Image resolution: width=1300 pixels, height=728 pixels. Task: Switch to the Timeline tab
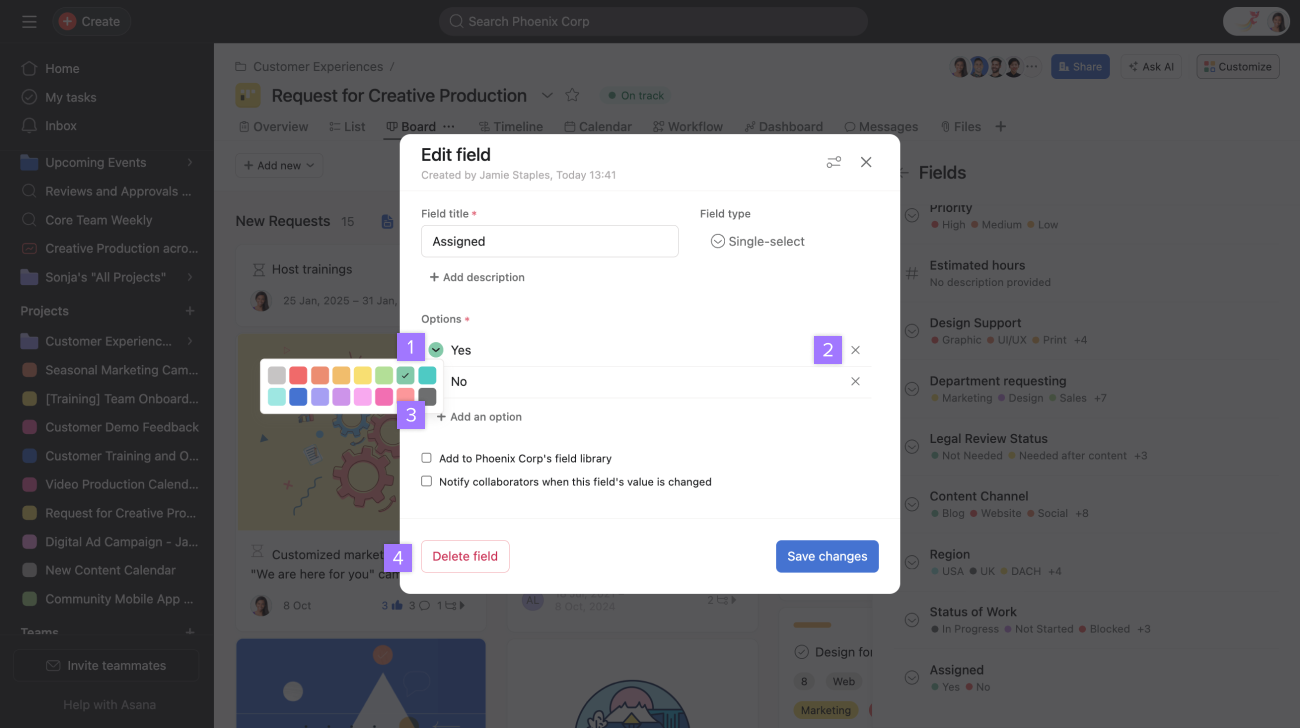pyautogui.click(x=510, y=126)
